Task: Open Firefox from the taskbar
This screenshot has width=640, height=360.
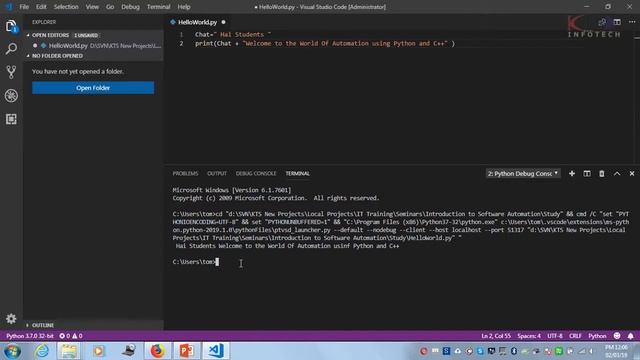Action: tap(158, 351)
